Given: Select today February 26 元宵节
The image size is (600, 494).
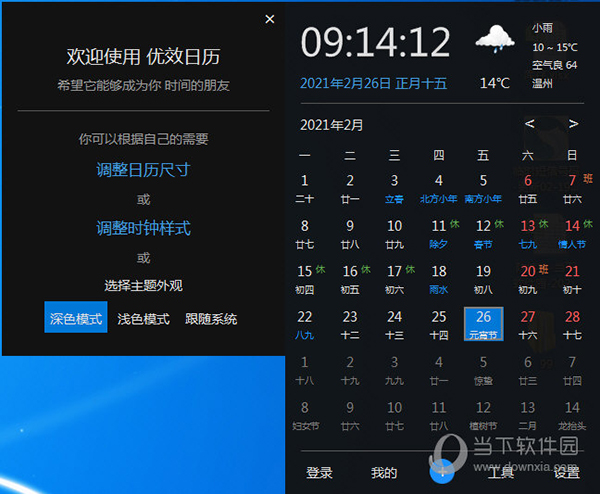Looking at the screenshot, I should (483, 324).
